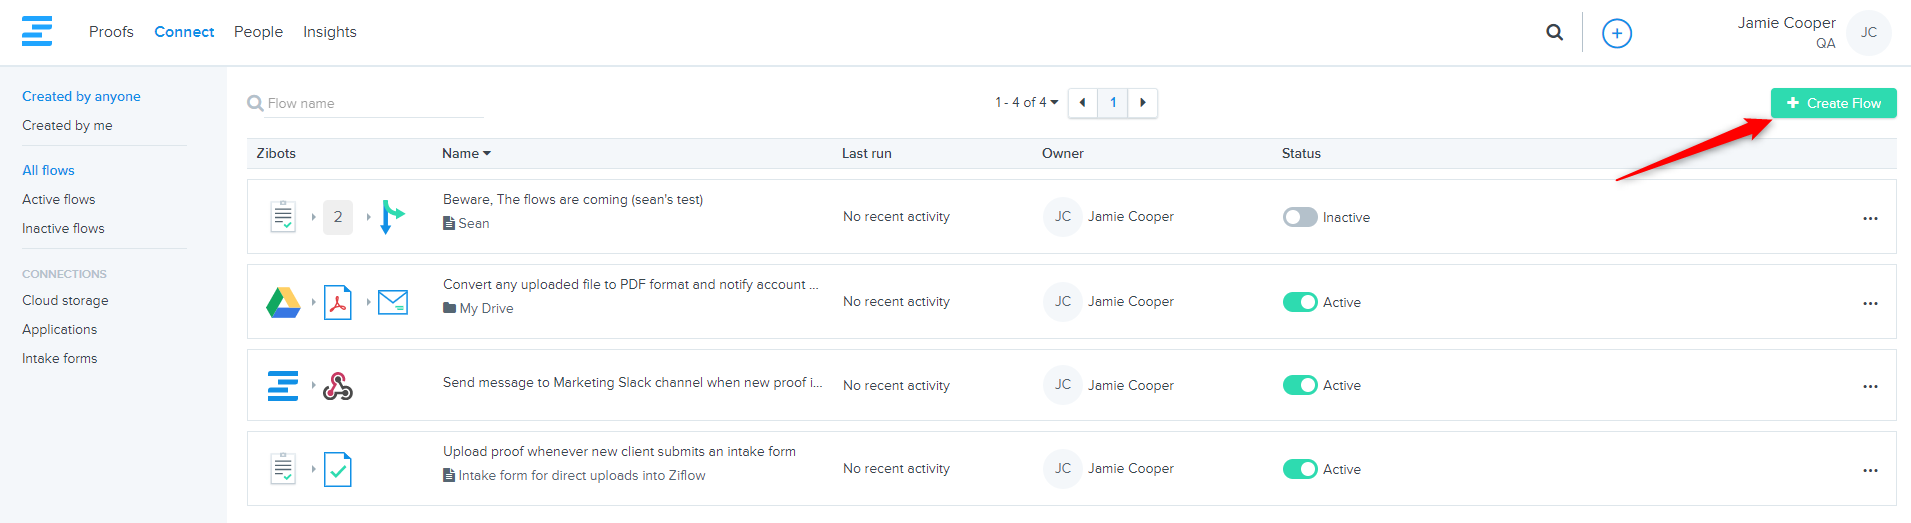Filter by Active flows link

click(x=59, y=199)
